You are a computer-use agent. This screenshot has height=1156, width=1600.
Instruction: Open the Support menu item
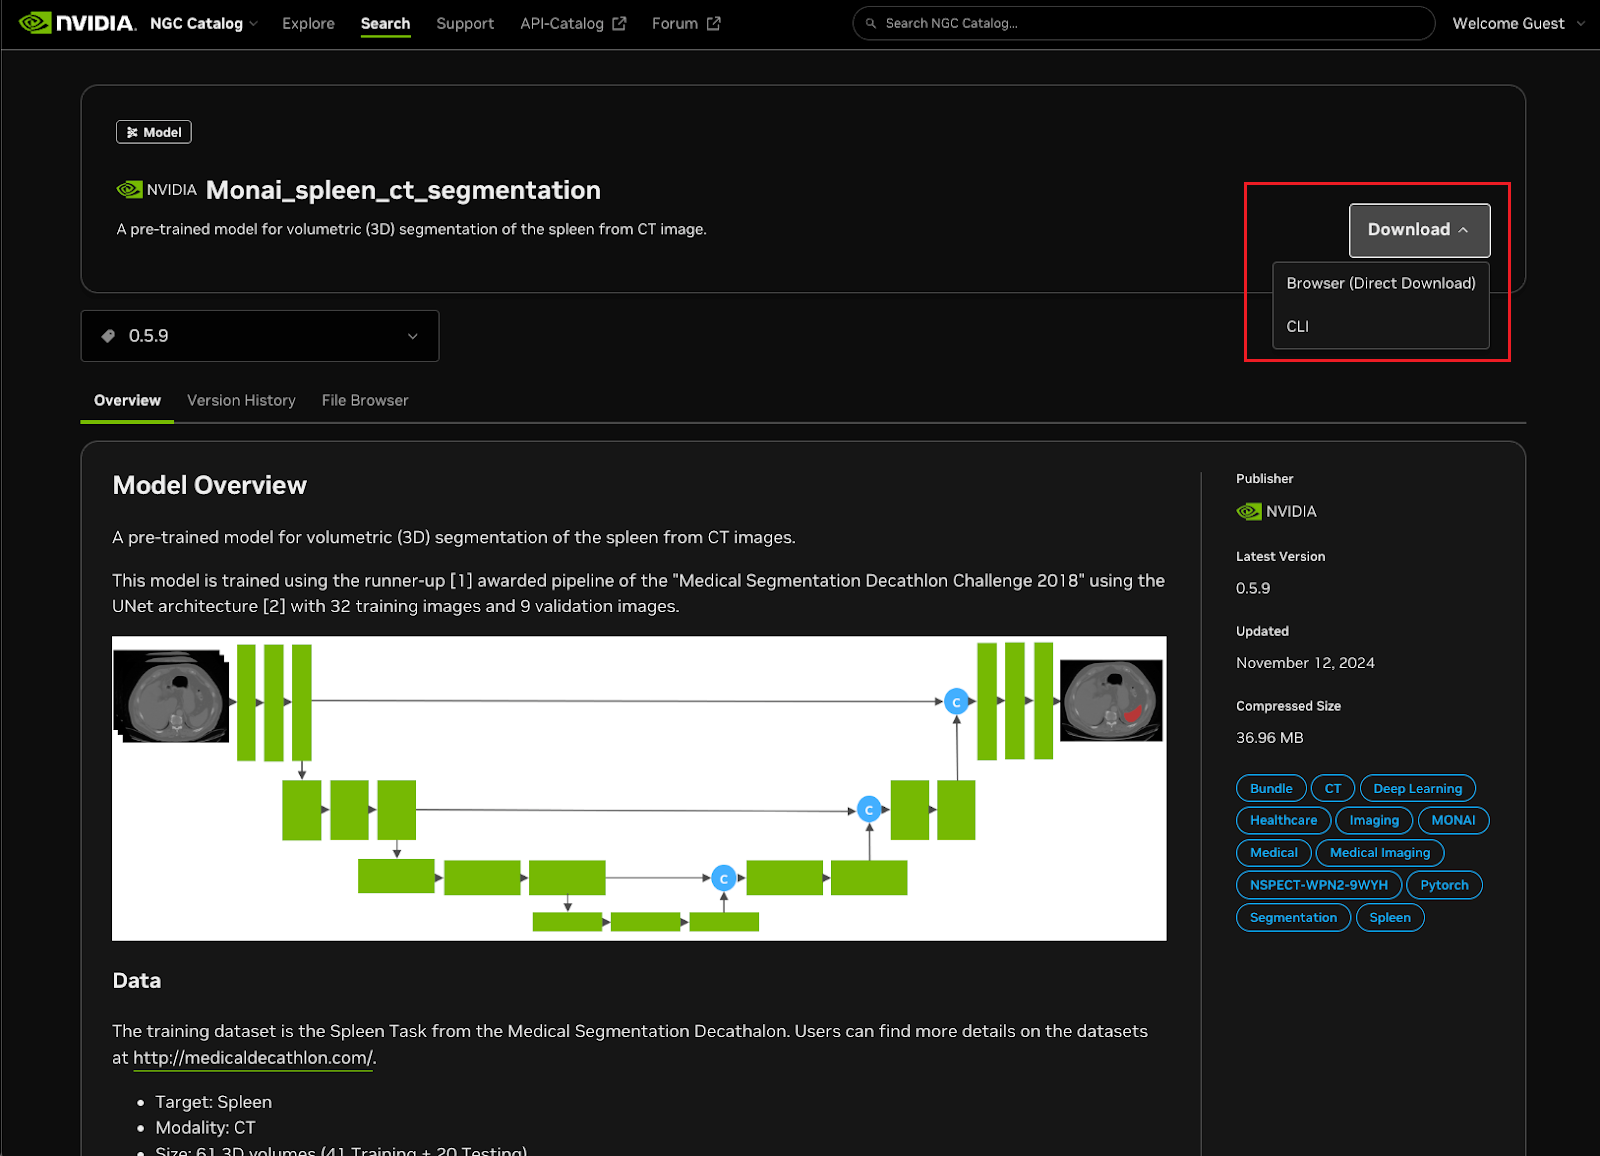[x=465, y=23]
